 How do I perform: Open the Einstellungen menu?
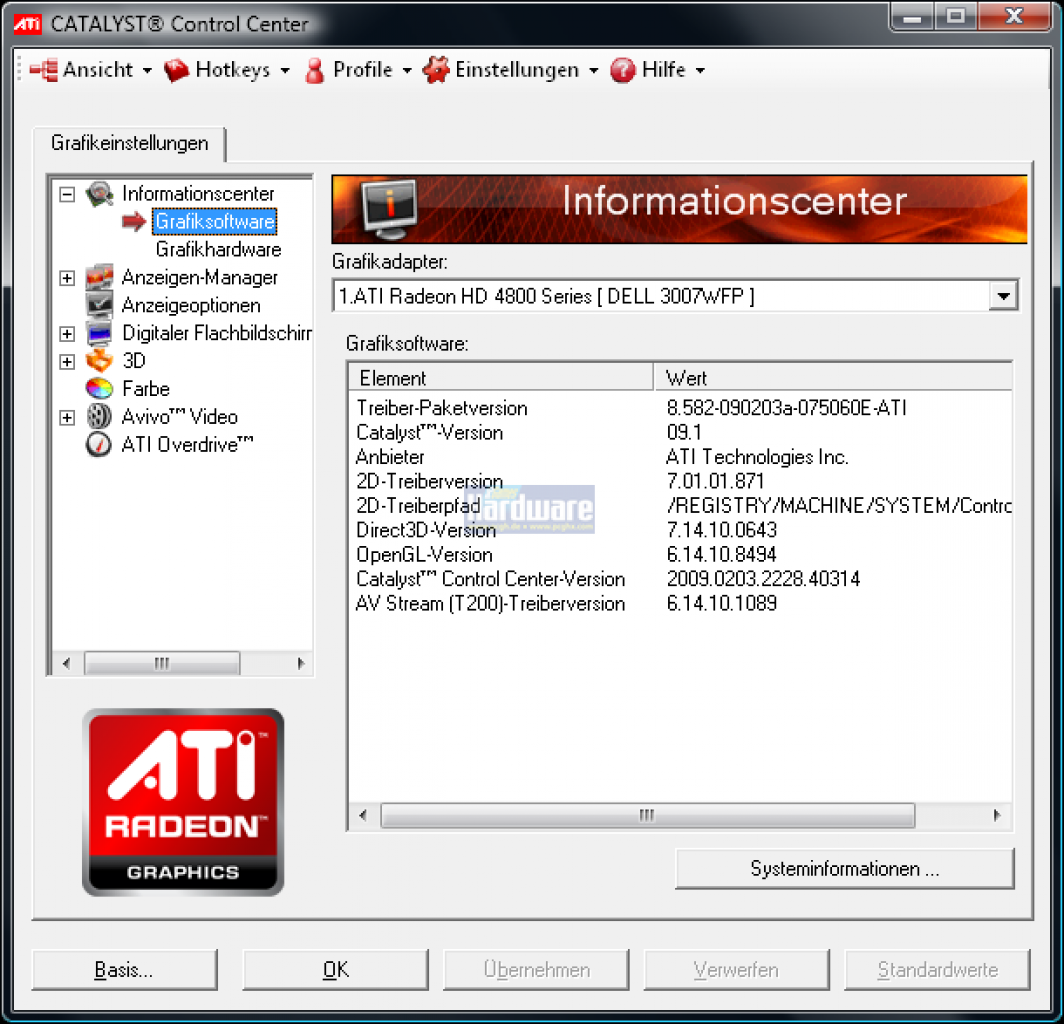tap(510, 70)
